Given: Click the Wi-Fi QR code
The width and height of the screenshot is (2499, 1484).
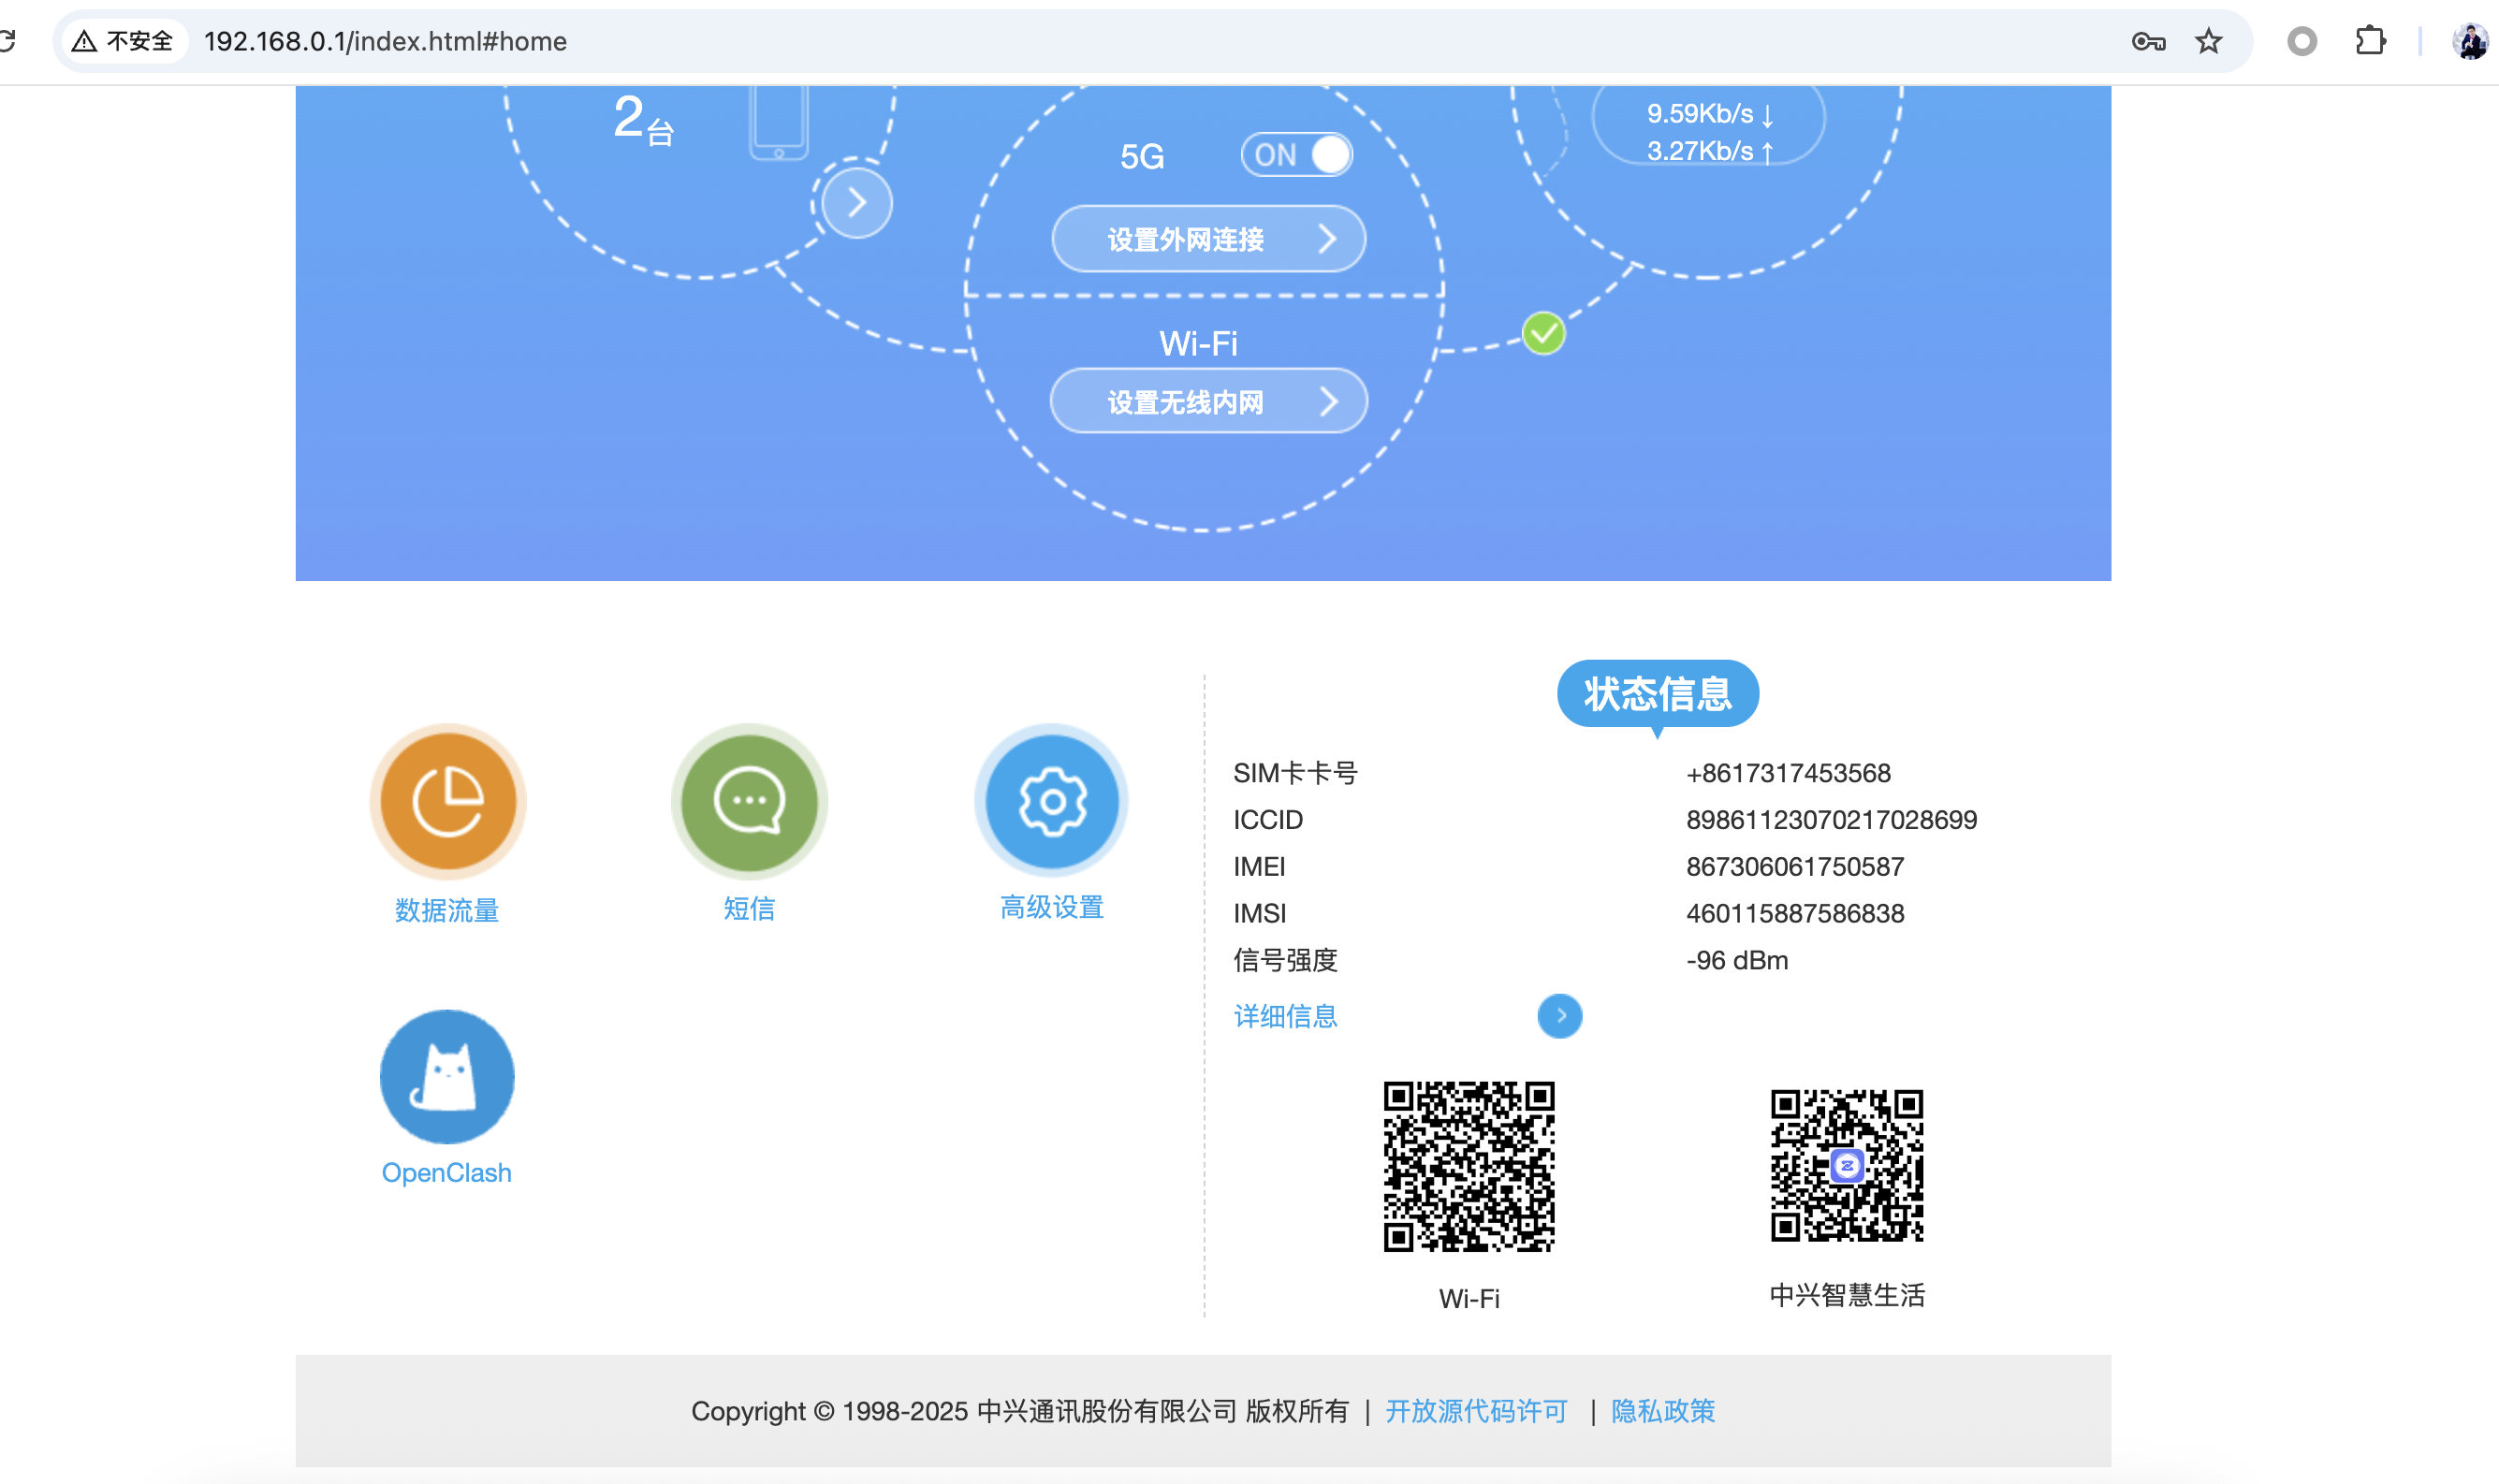Looking at the screenshot, I should (x=1469, y=1166).
